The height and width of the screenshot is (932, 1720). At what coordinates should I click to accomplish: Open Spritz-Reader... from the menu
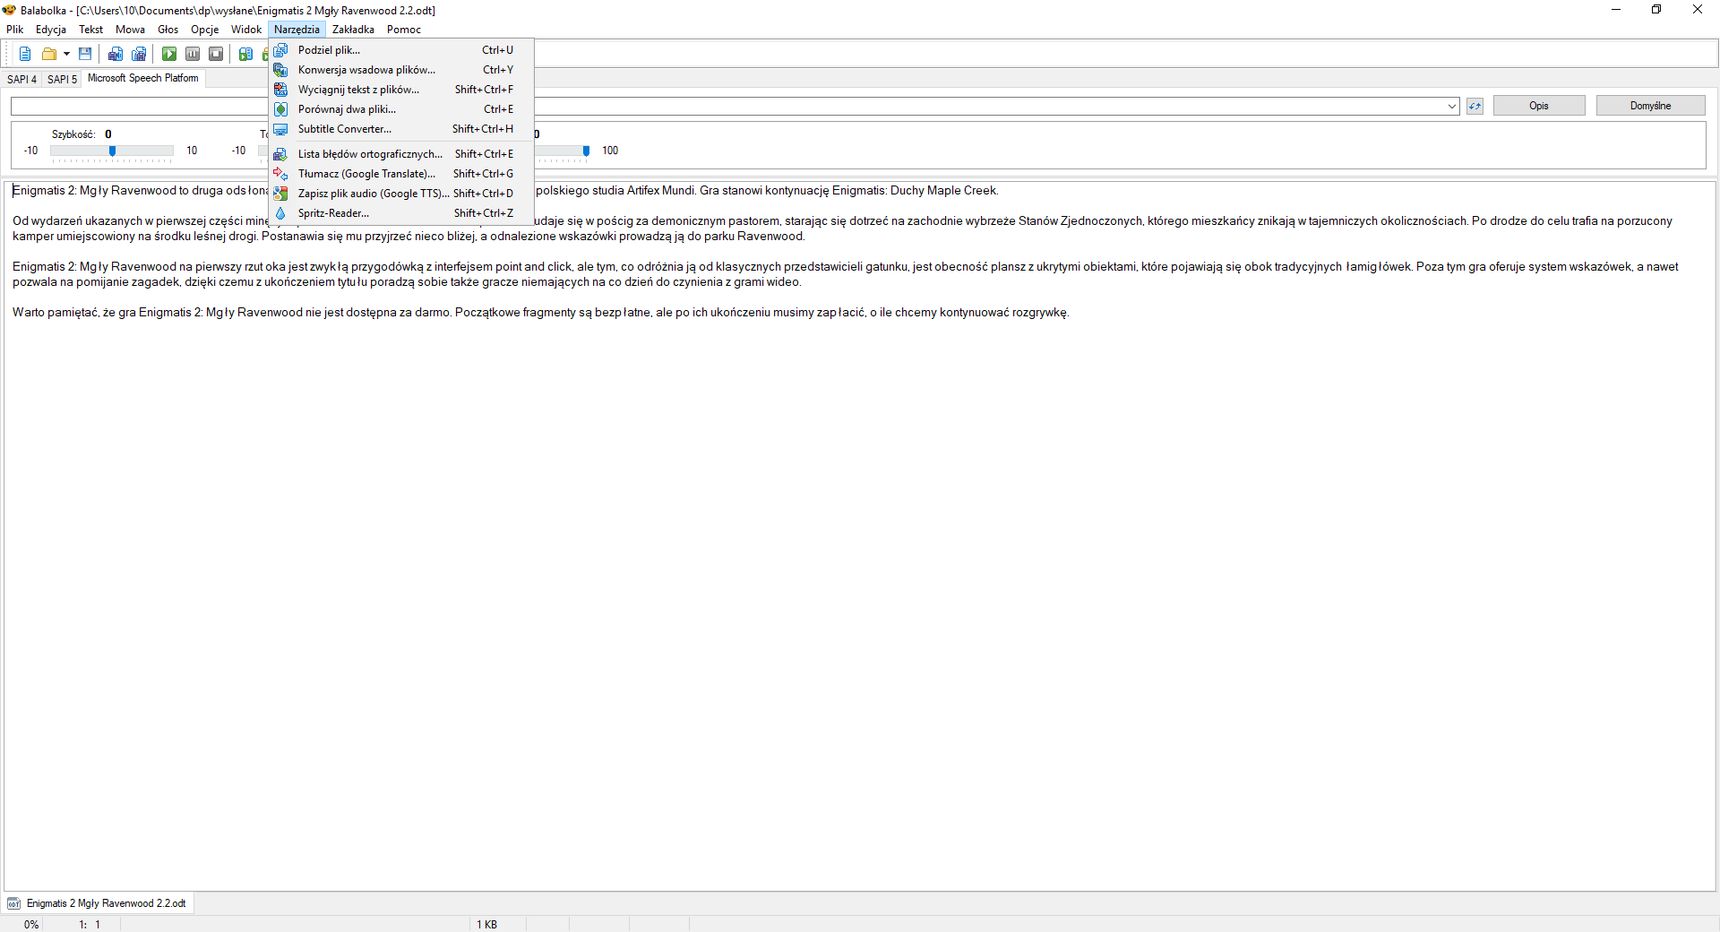tap(401, 213)
